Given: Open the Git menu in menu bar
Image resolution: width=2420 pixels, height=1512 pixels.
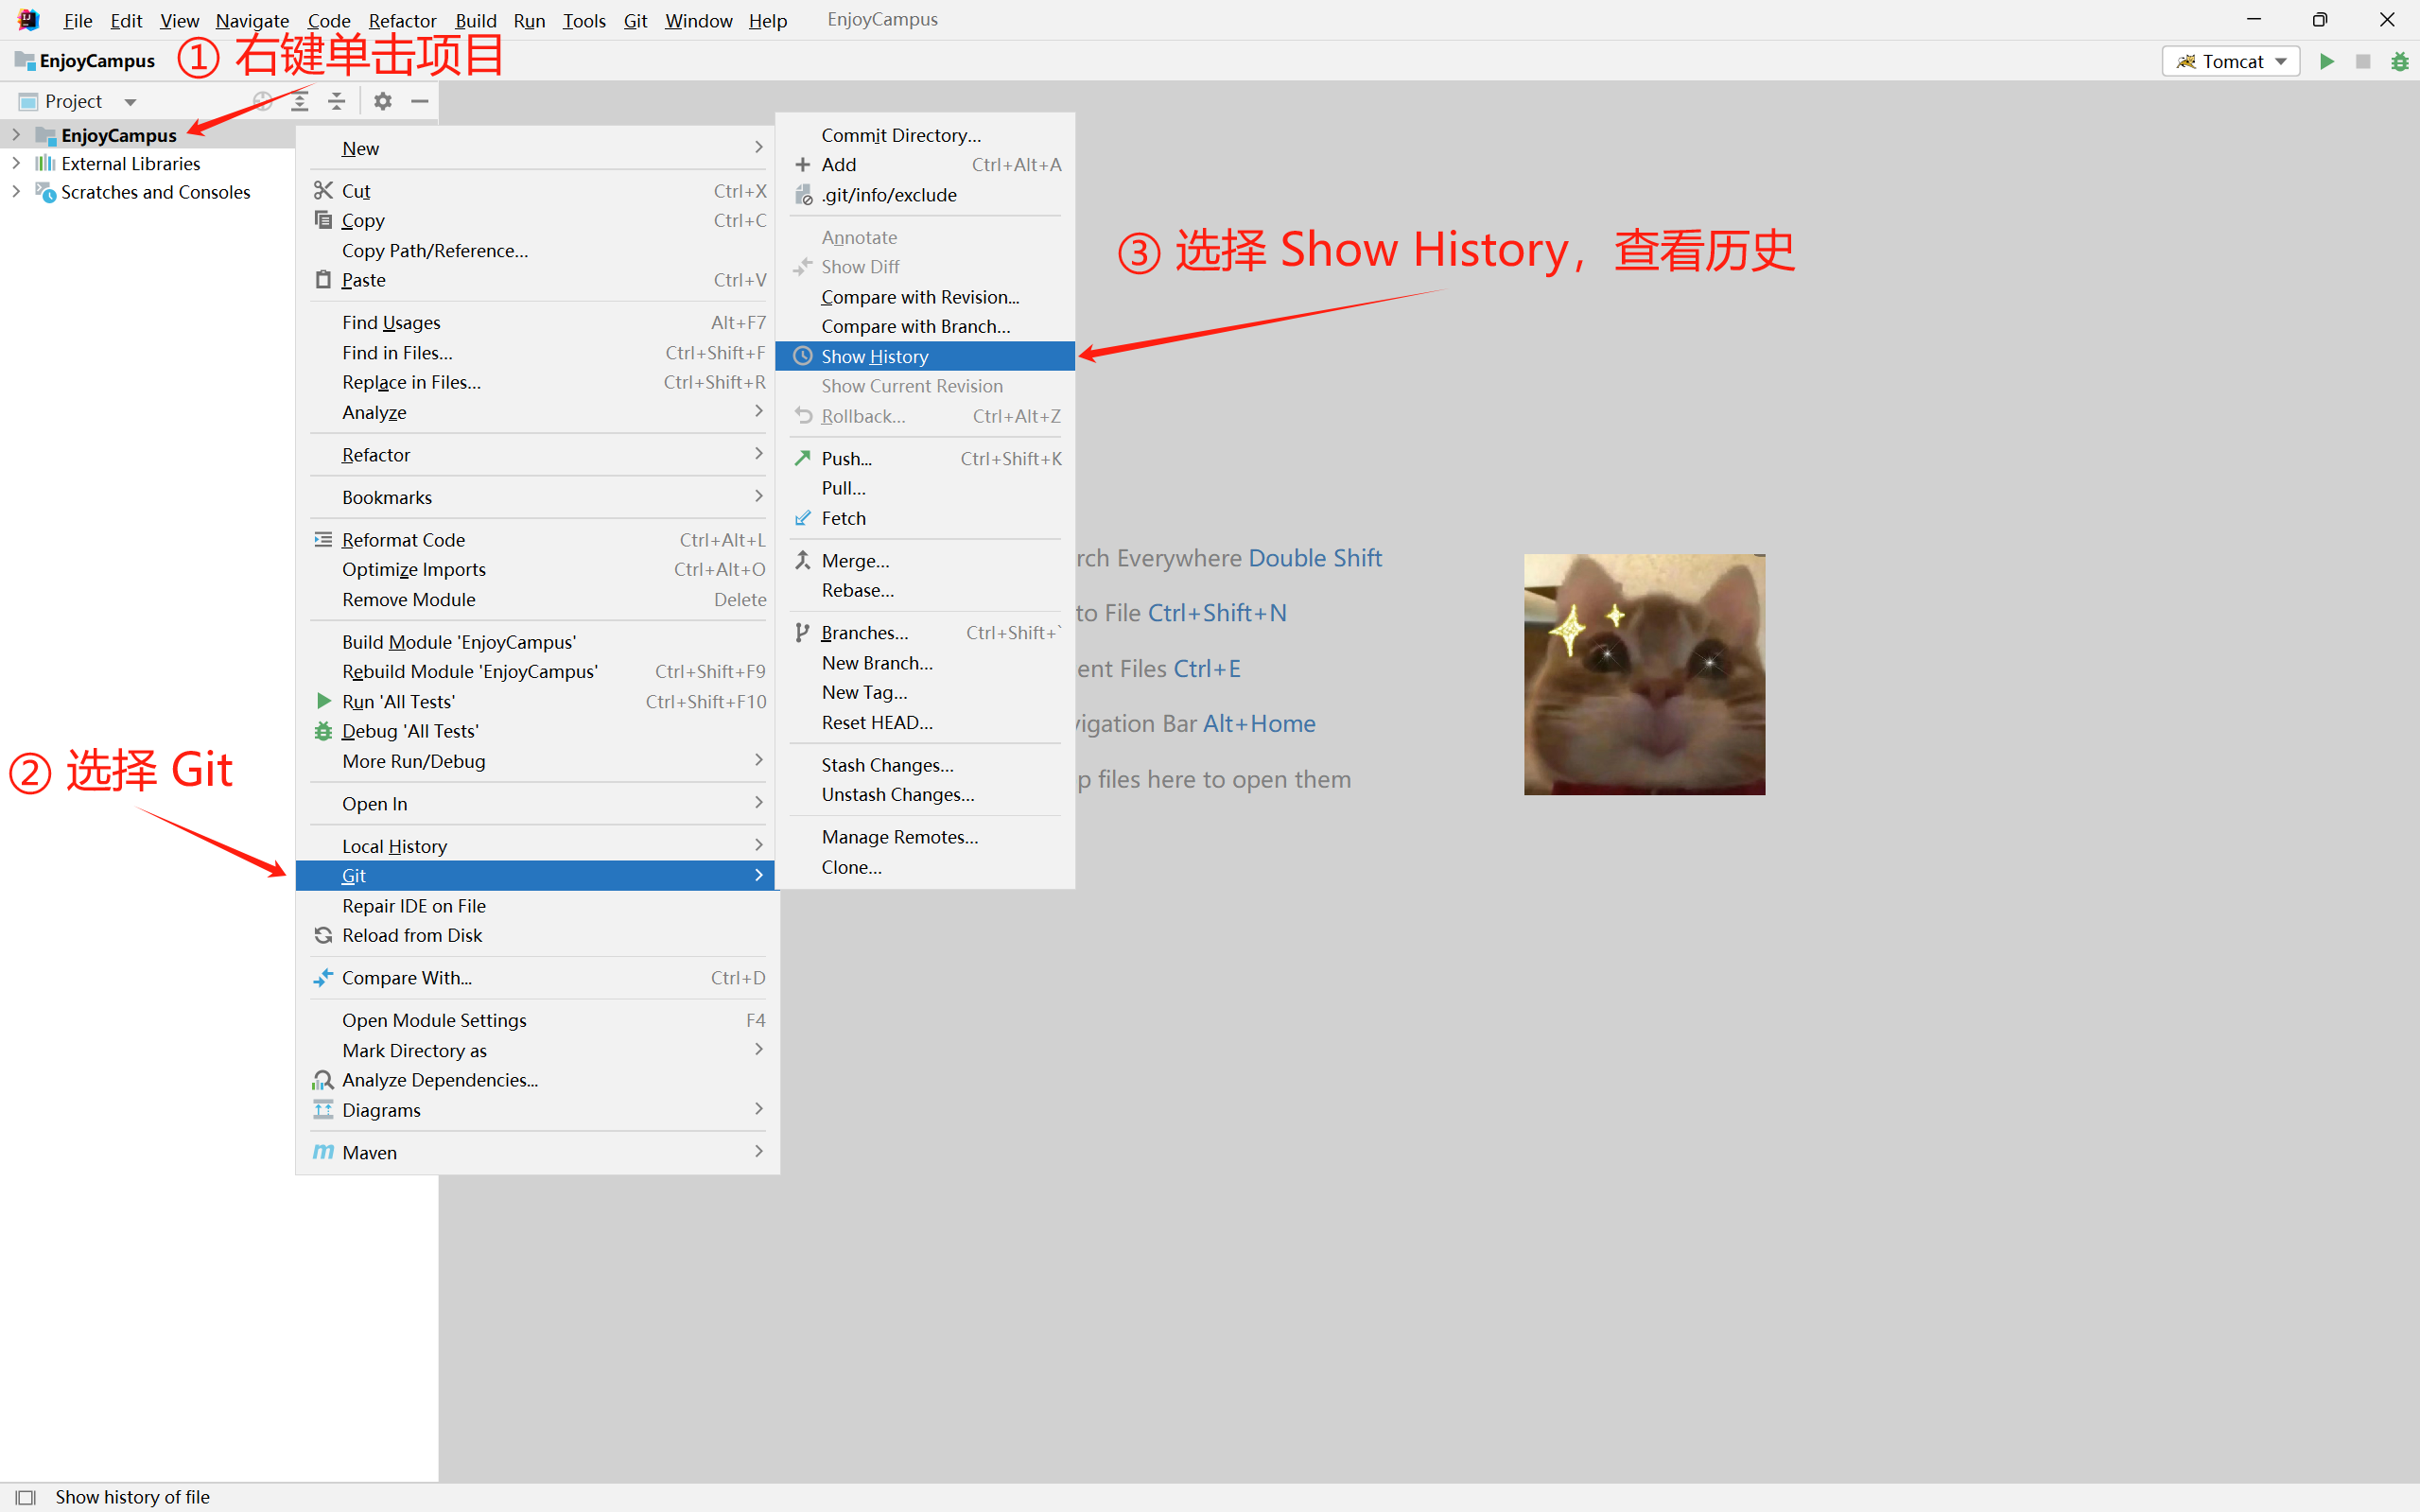Looking at the screenshot, I should pos(635,20).
